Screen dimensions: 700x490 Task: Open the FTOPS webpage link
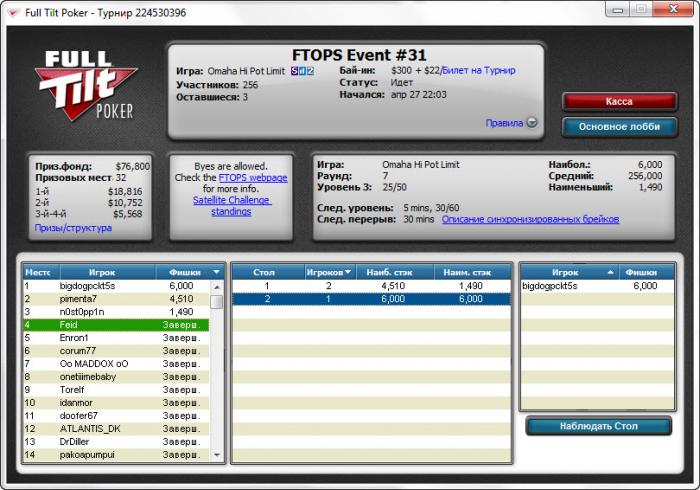point(253,178)
